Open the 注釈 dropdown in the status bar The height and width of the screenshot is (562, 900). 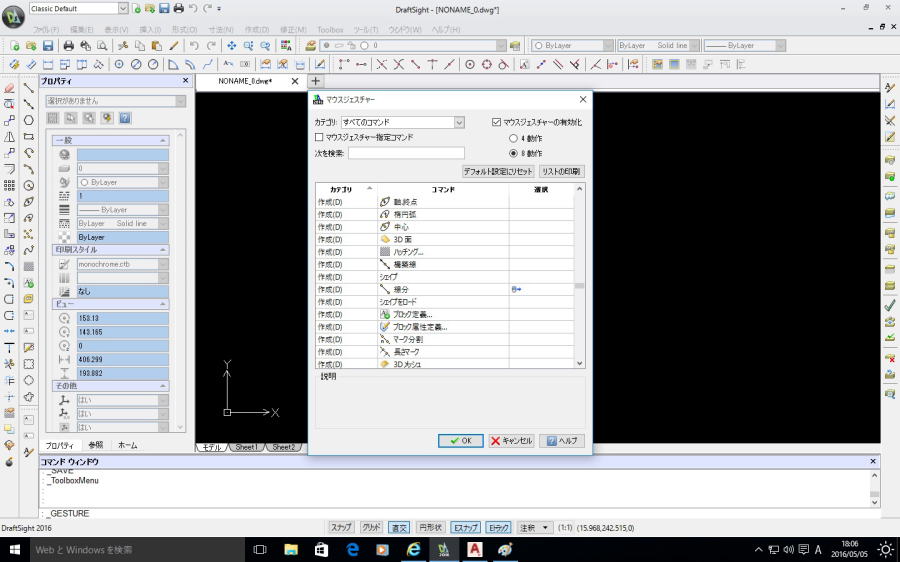[x=534, y=528]
